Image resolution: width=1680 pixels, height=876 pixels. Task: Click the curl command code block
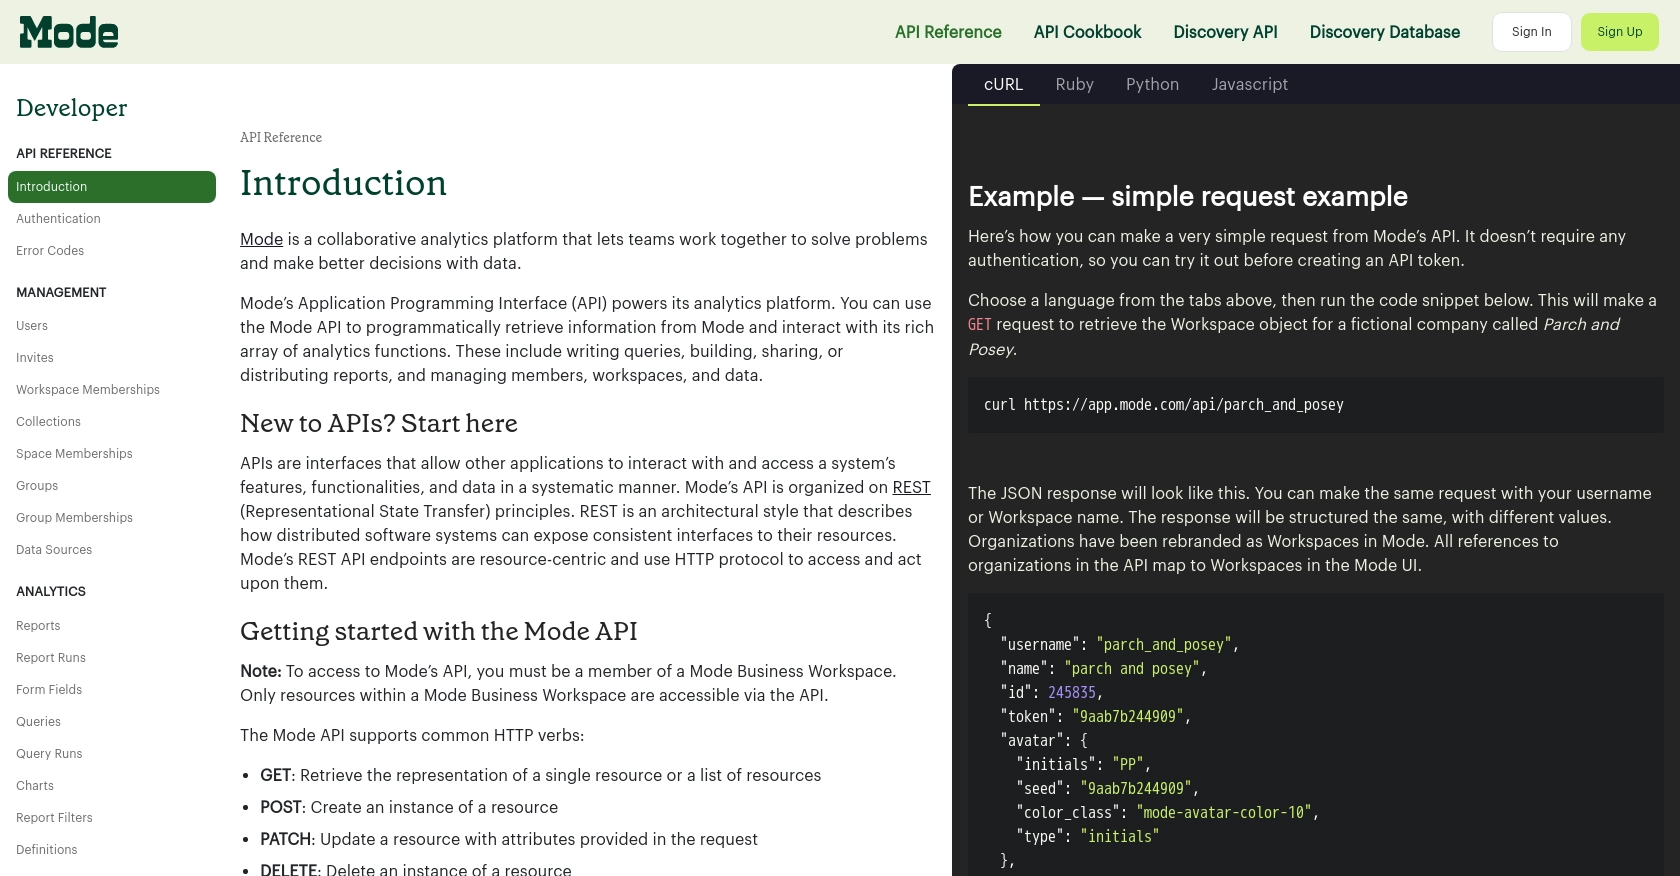(1315, 405)
